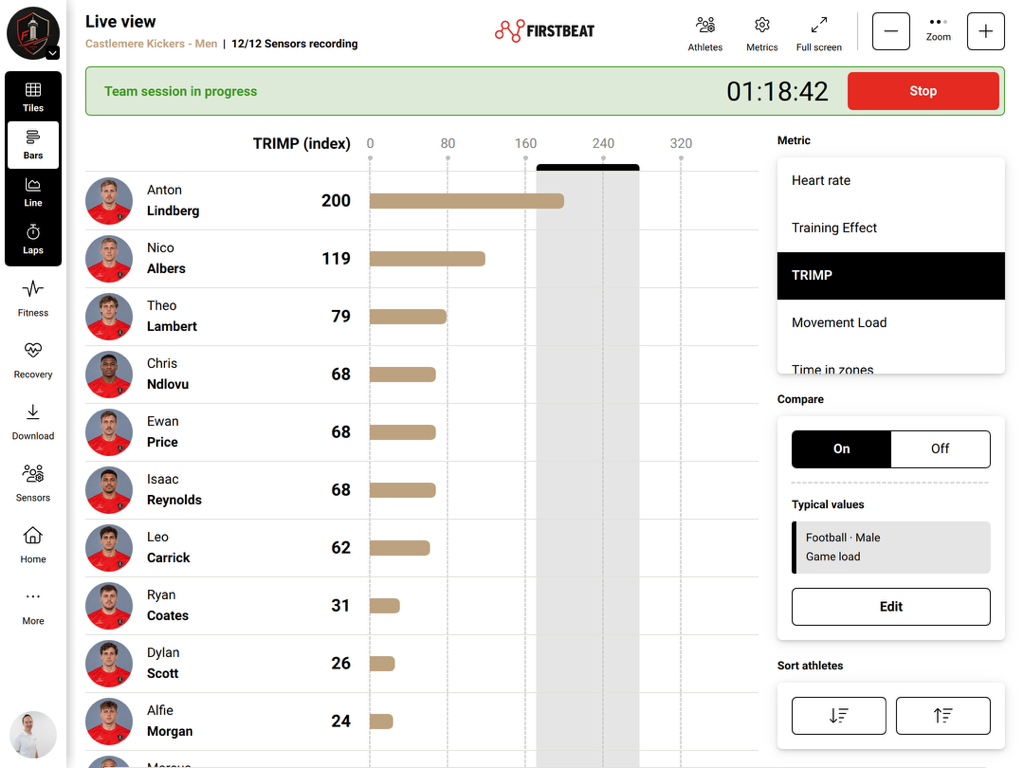1024x768 pixels.
Task: Click the Dylan Scott name
Action: tap(163, 663)
